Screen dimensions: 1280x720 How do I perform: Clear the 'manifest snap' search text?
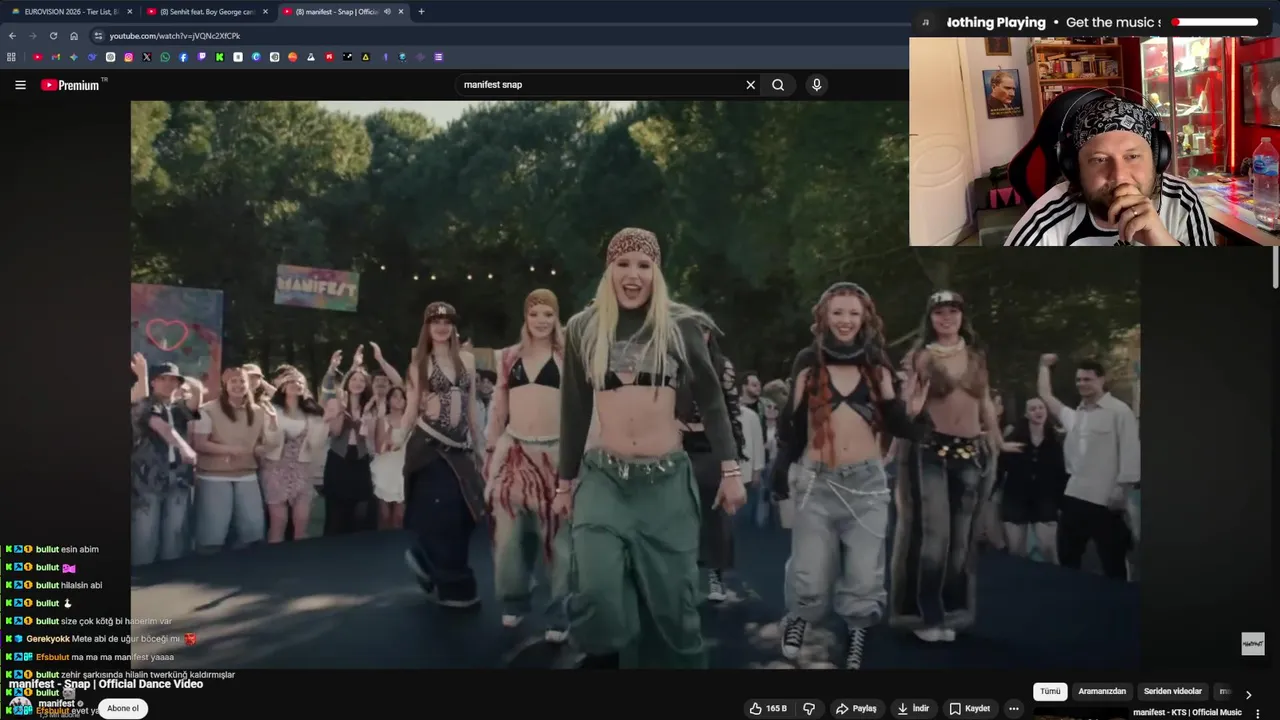click(750, 85)
